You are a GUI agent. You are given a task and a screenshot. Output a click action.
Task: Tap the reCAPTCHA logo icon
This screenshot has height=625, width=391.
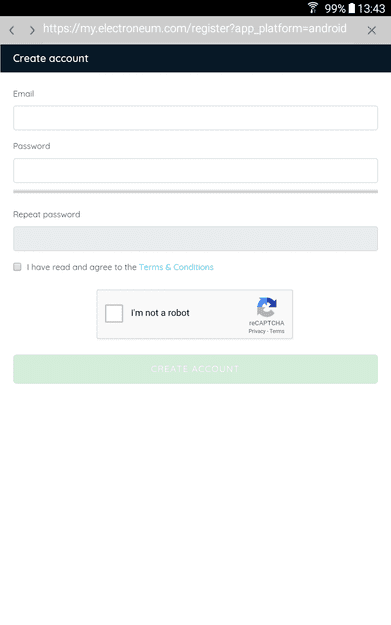pyautogui.click(x=267, y=307)
